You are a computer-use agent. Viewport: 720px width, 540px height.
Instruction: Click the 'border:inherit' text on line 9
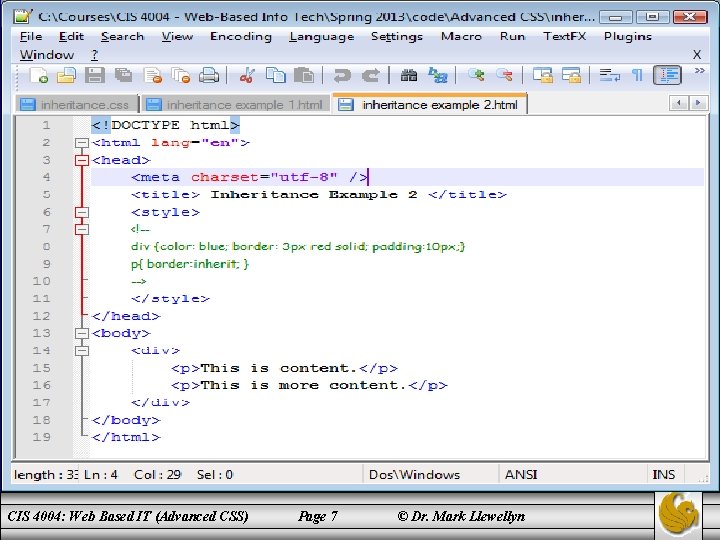(193, 264)
